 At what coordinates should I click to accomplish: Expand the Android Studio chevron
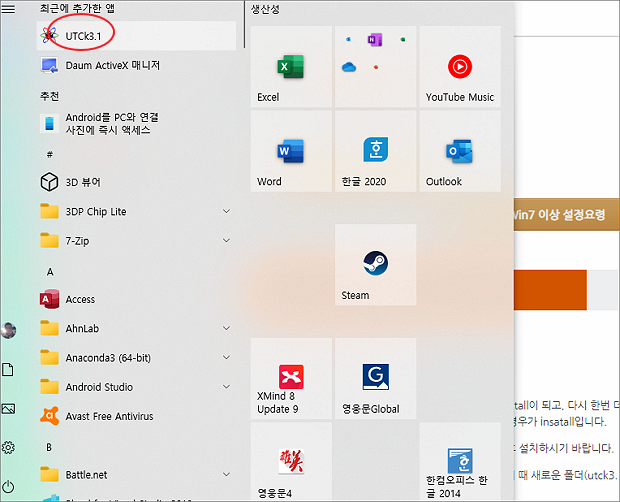coord(227,387)
